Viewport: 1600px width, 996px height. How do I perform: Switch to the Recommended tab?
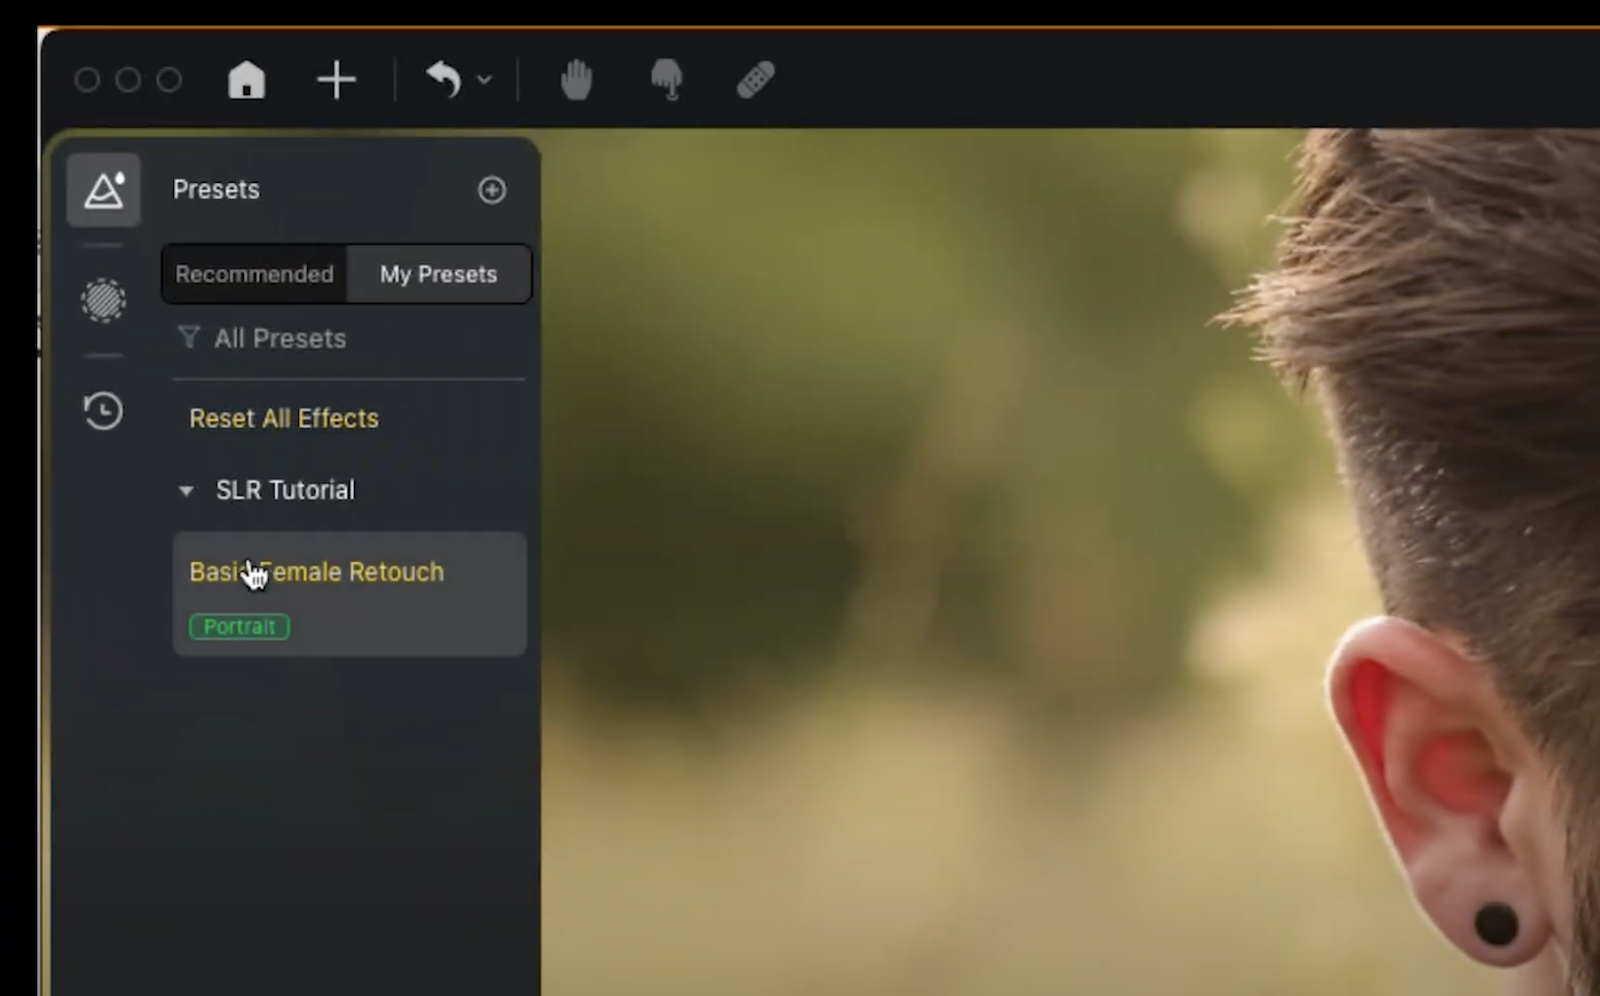(x=253, y=273)
